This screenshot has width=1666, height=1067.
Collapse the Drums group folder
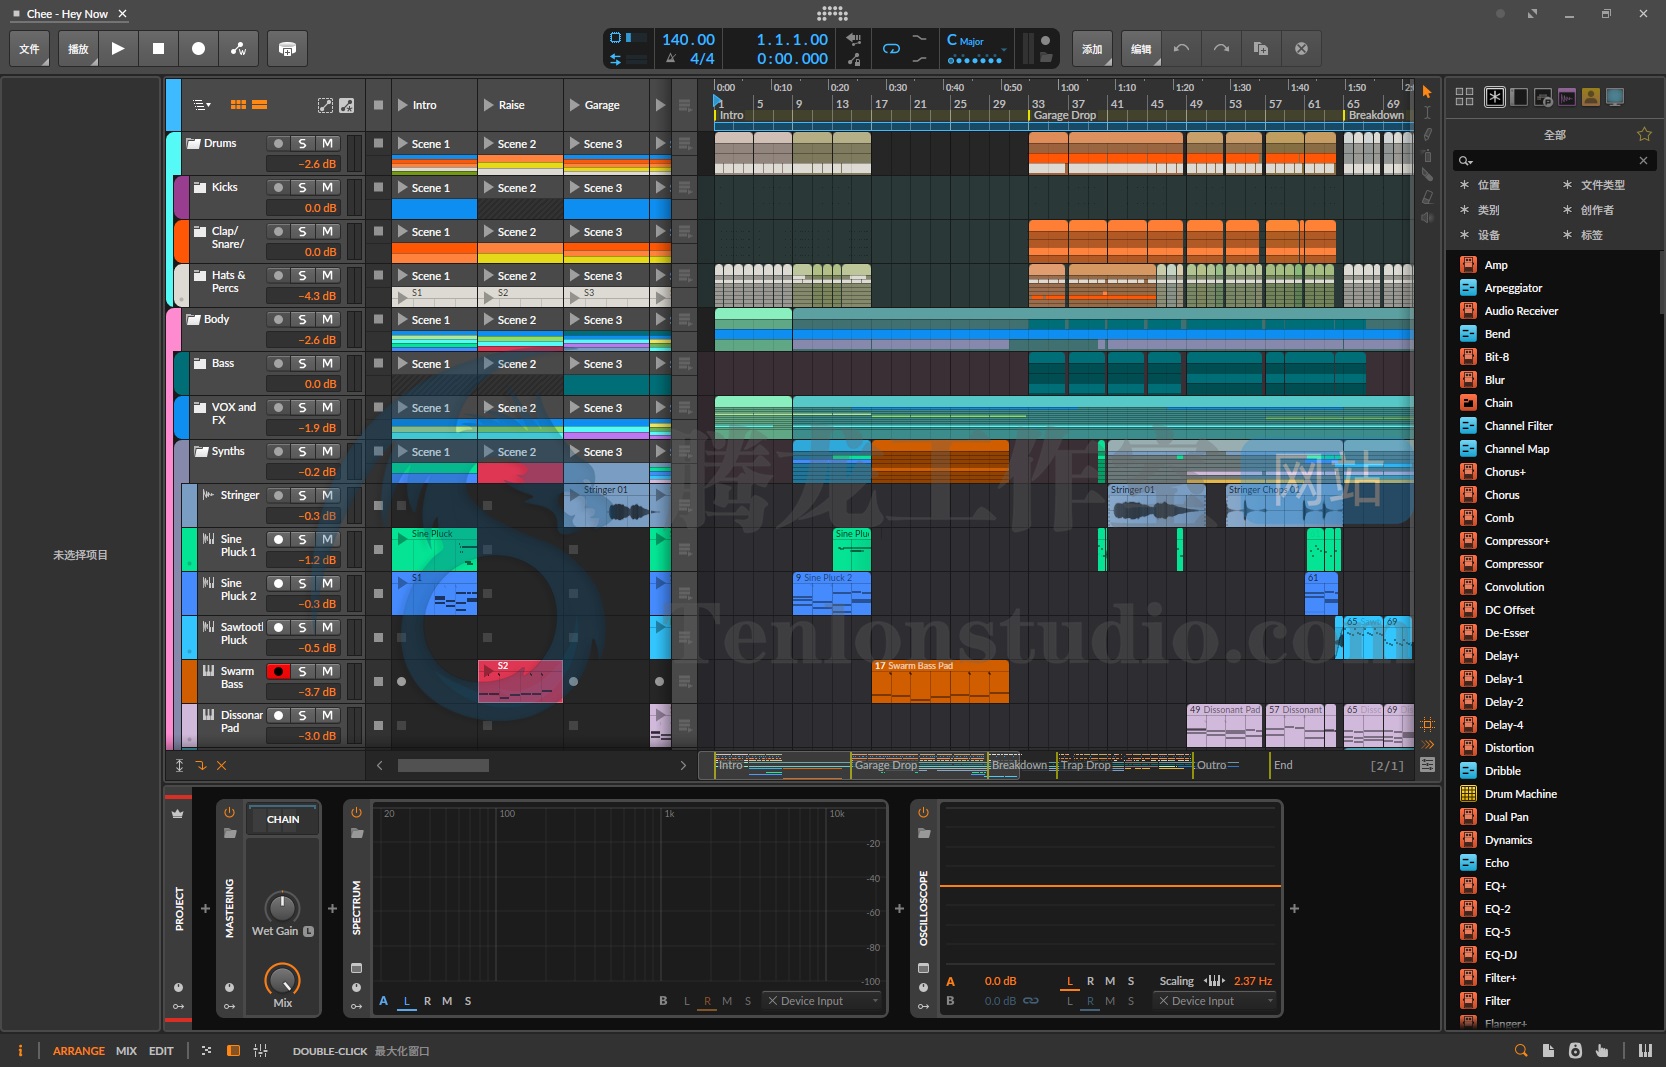tap(192, 143)
